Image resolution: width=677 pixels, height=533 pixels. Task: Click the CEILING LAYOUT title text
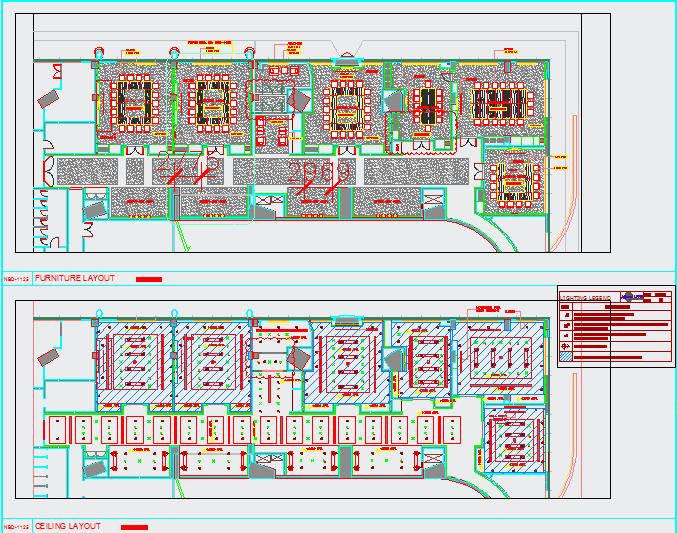pos(68,526)
